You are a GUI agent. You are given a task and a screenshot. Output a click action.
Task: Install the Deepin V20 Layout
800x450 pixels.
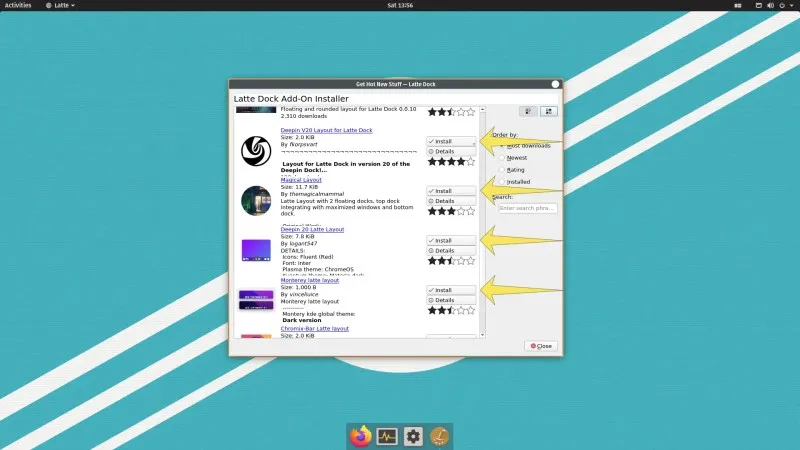[451, 141]
